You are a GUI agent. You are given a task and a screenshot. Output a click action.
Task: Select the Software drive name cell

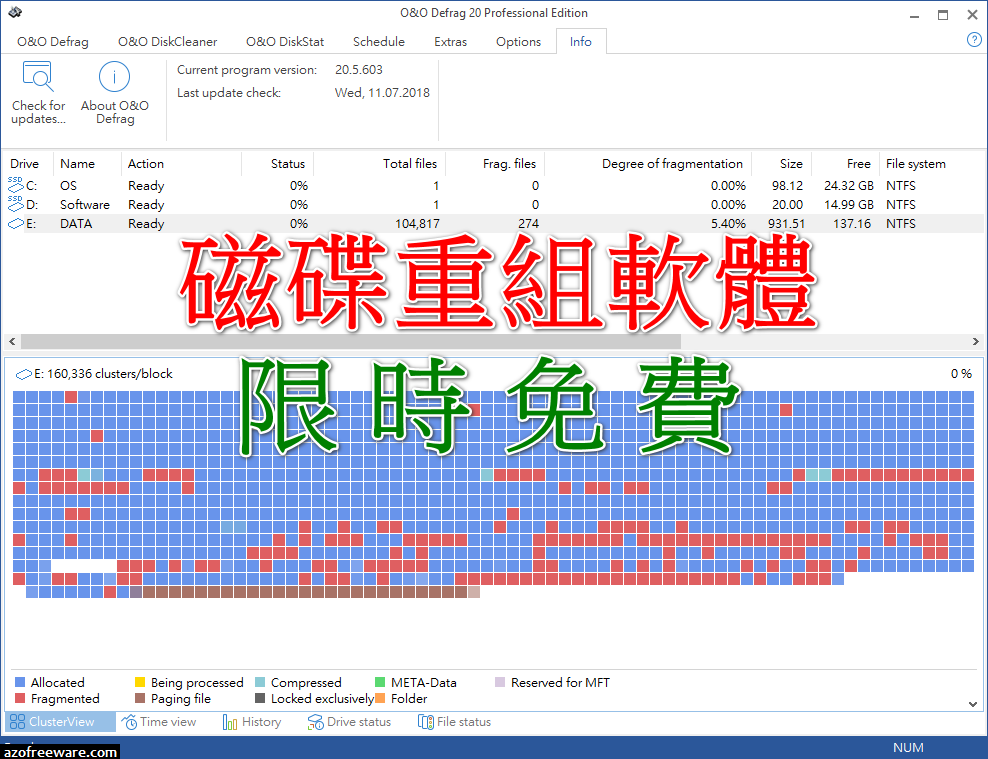[x=84, y=205]
